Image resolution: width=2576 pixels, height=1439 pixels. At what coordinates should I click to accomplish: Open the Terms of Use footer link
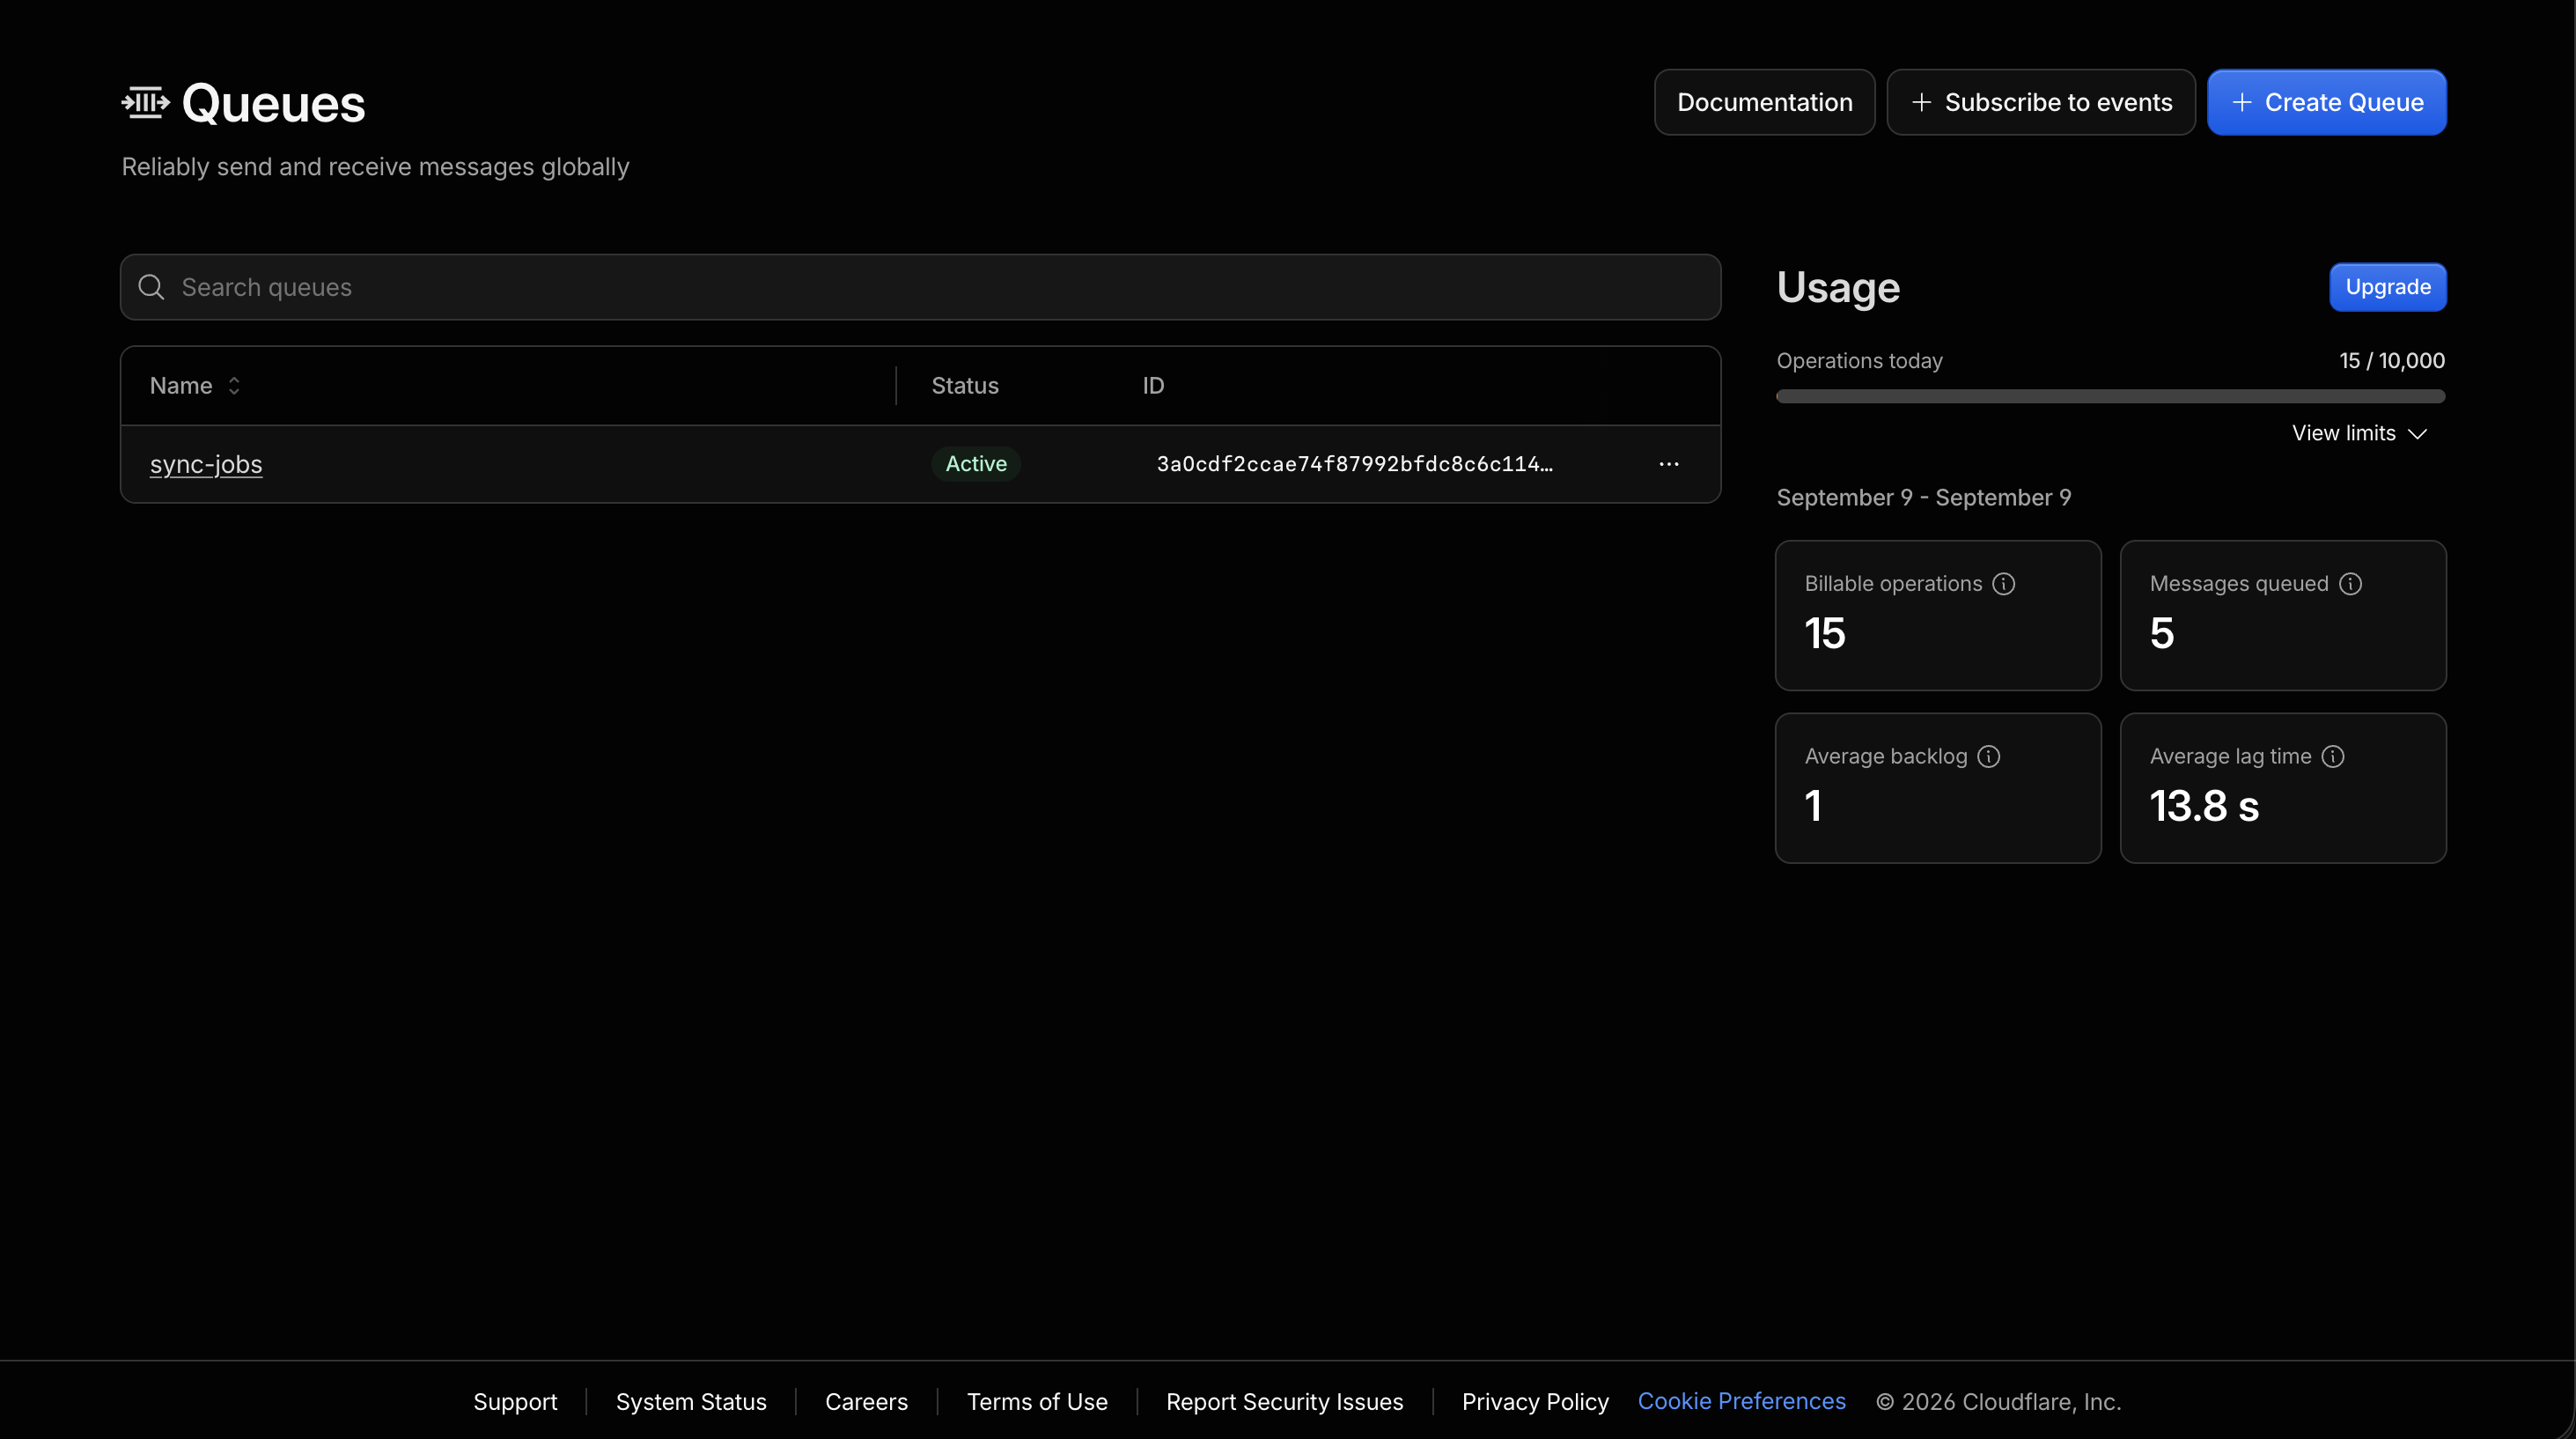(x=1037, y=1401)
